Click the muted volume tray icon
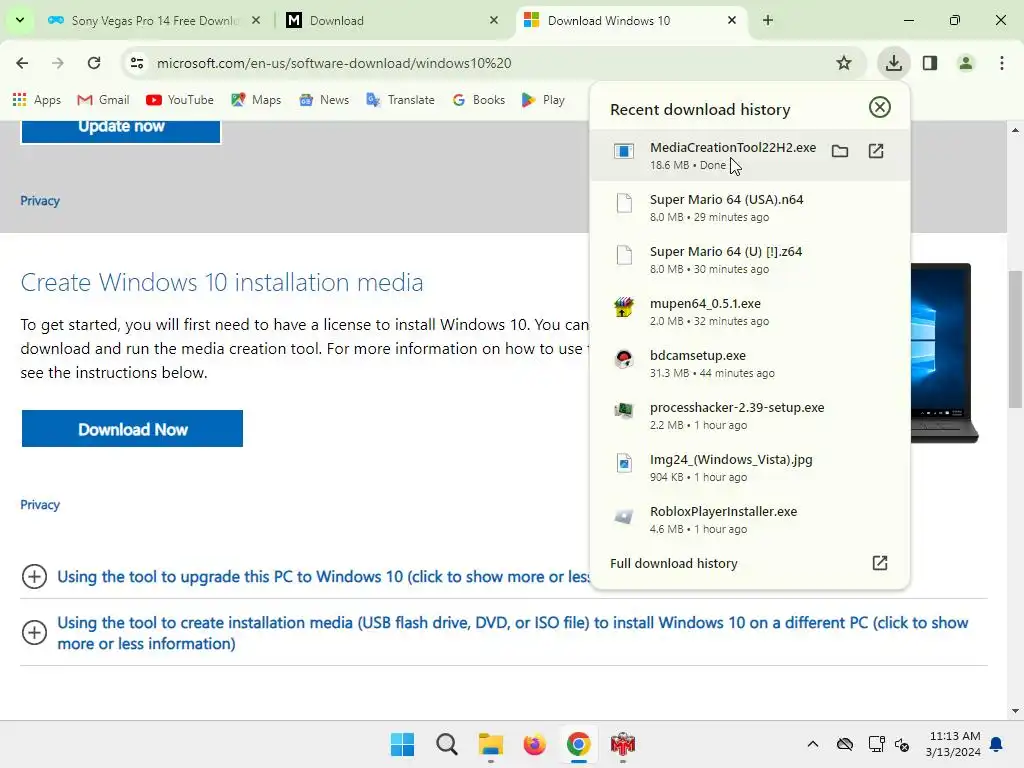The image size is (1024, 768). [902, 744]
